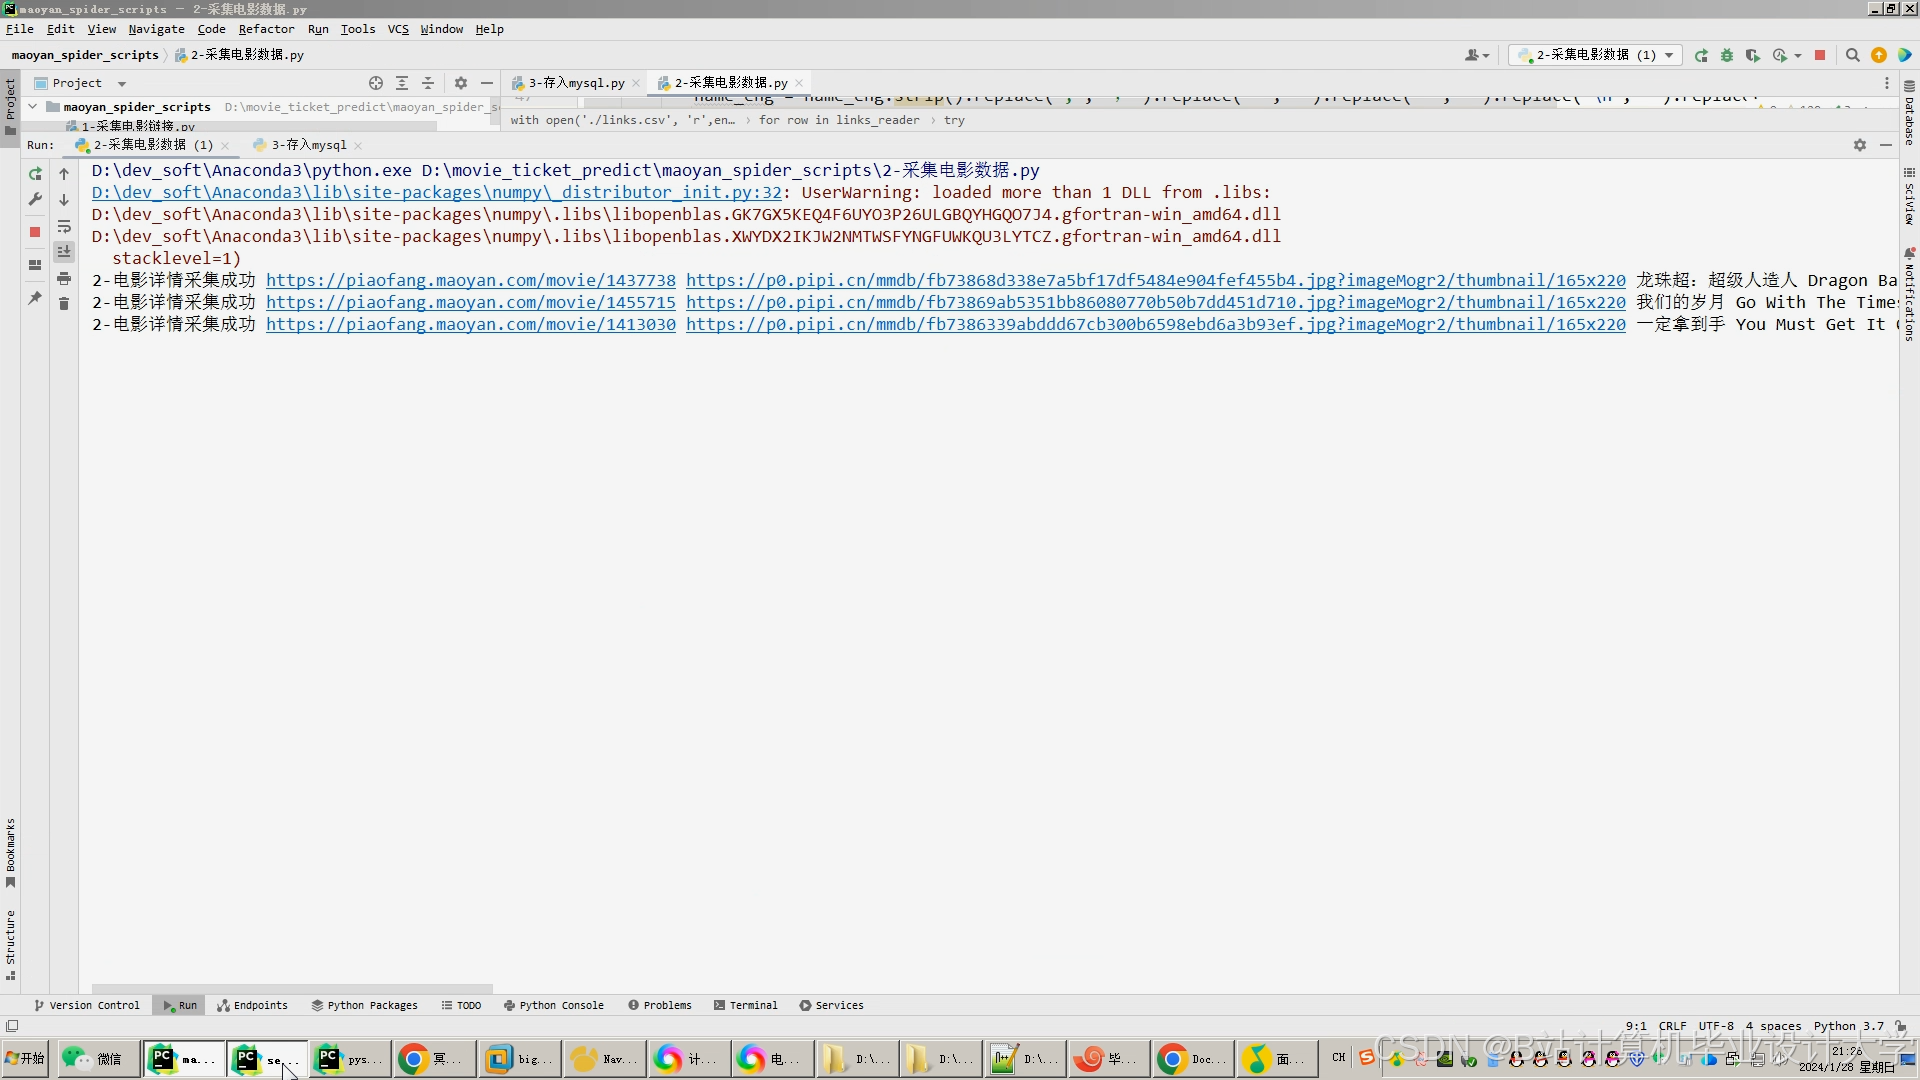Switch to 3-存入mysql.py editor tab
The width and height of the screenshot is (1920, 1080).
(575, 83)
